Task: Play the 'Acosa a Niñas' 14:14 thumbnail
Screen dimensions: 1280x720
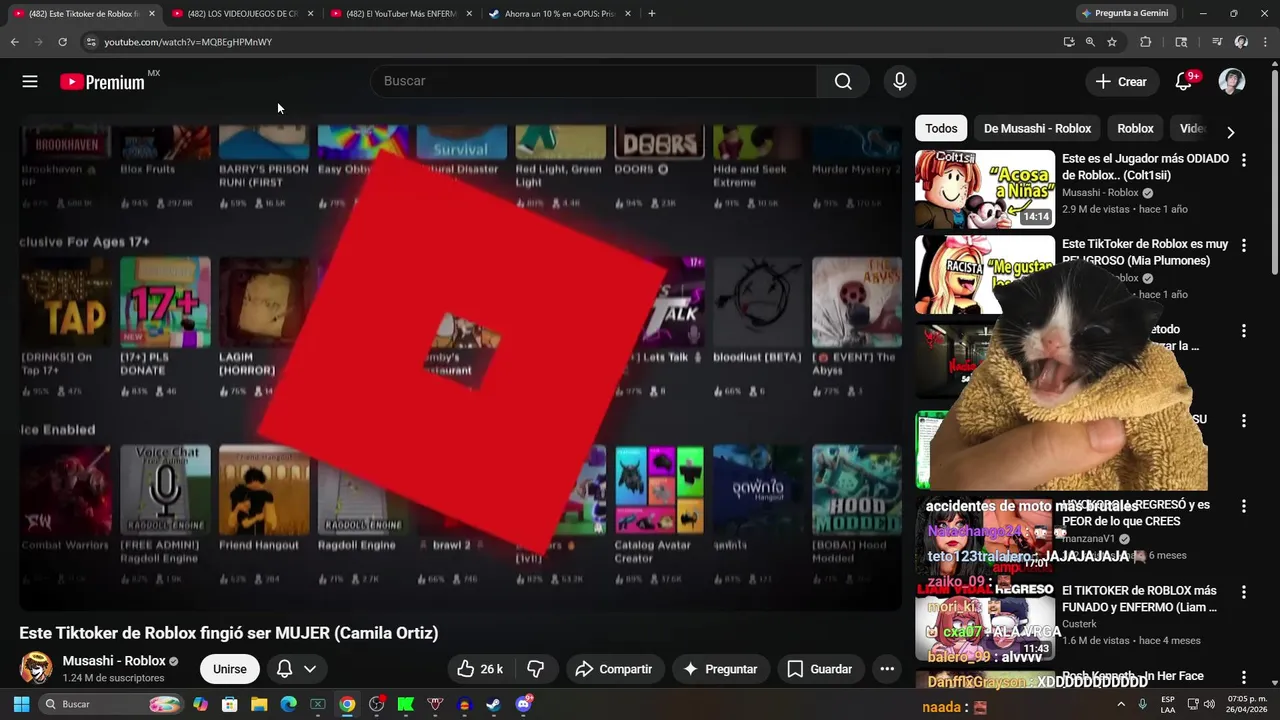Action: pos(985,189)
